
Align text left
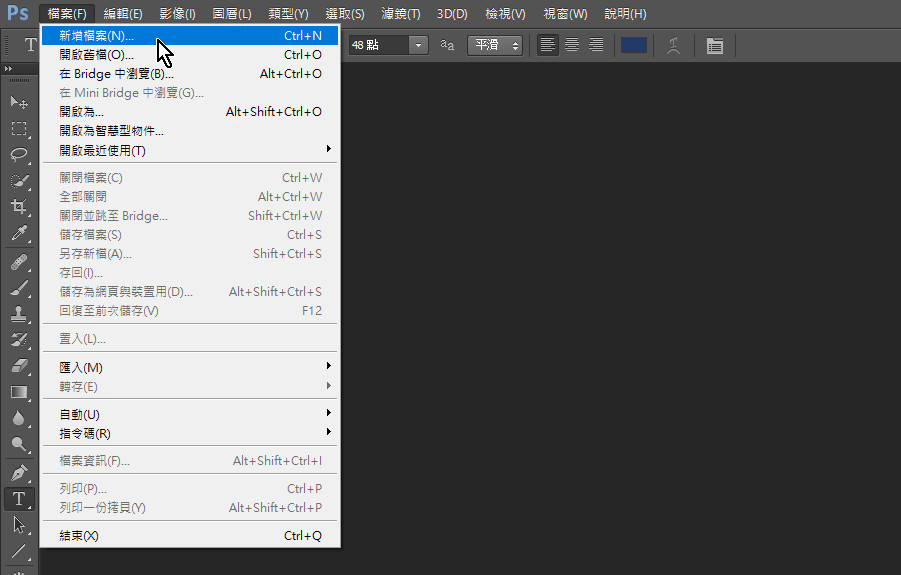(x=548, y=45)
